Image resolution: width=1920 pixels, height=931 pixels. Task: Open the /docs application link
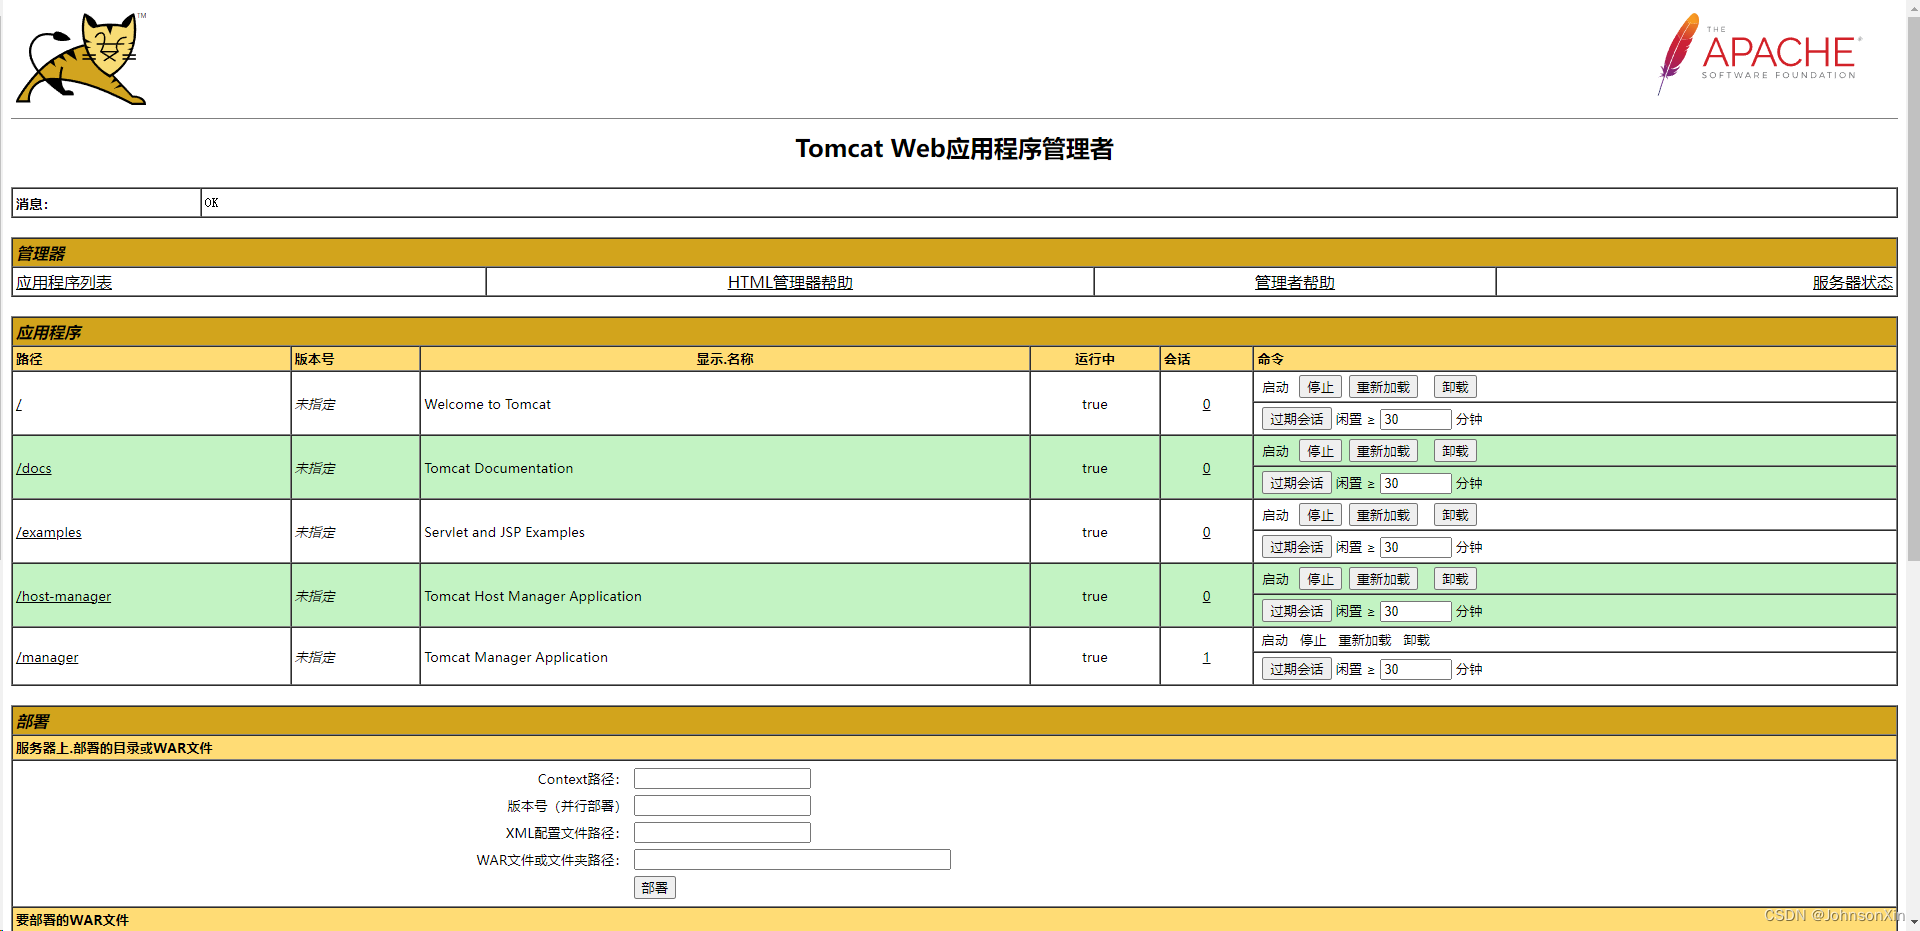click(34, 468)
